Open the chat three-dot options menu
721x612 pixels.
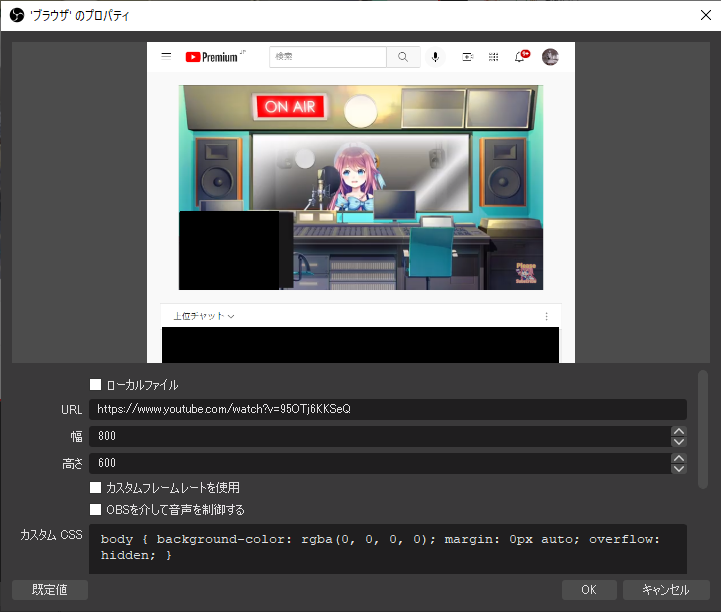546,316
